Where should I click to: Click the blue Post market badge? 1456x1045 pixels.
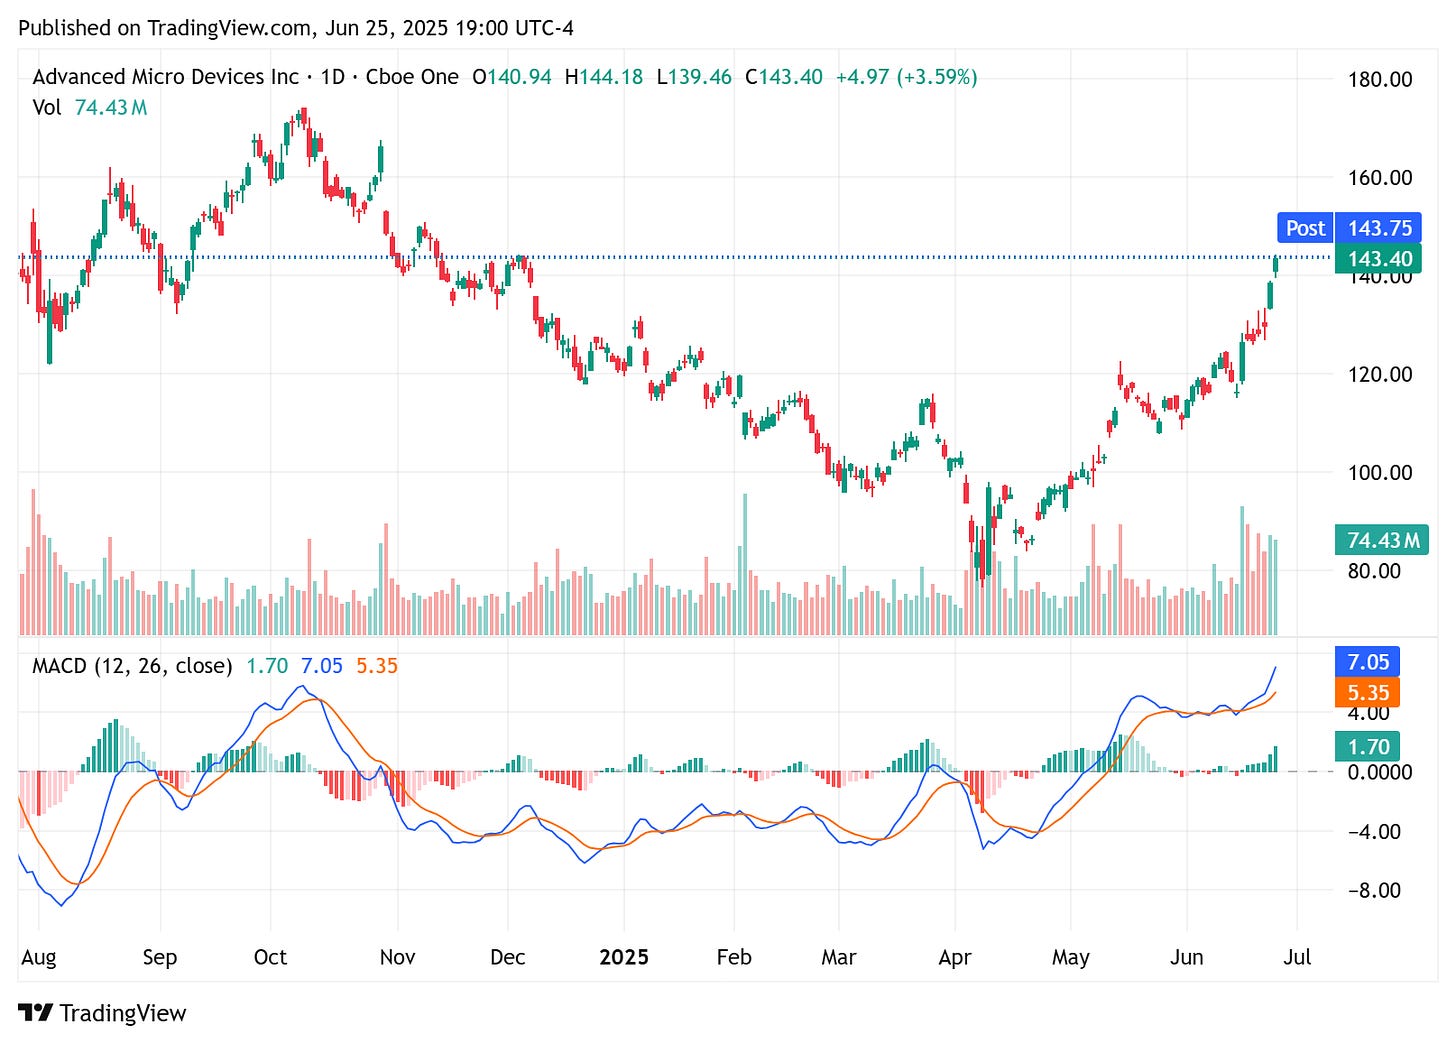pyautogui.click(x=1303, y=228)
